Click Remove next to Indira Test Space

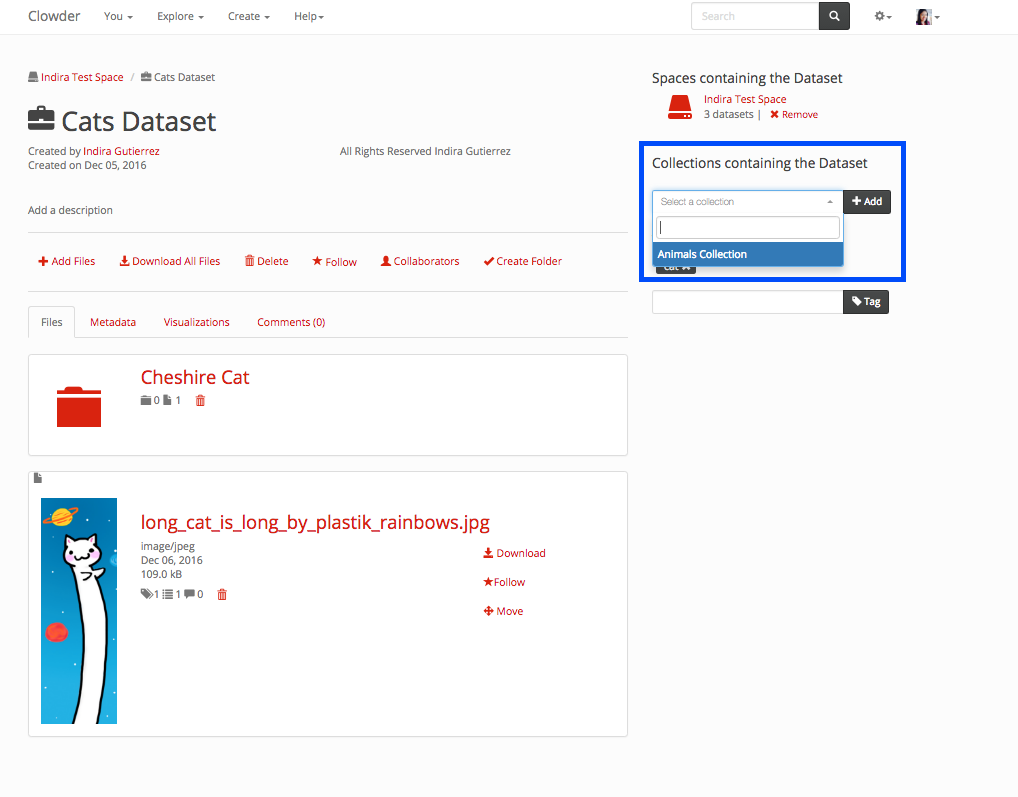pos(794,115)
